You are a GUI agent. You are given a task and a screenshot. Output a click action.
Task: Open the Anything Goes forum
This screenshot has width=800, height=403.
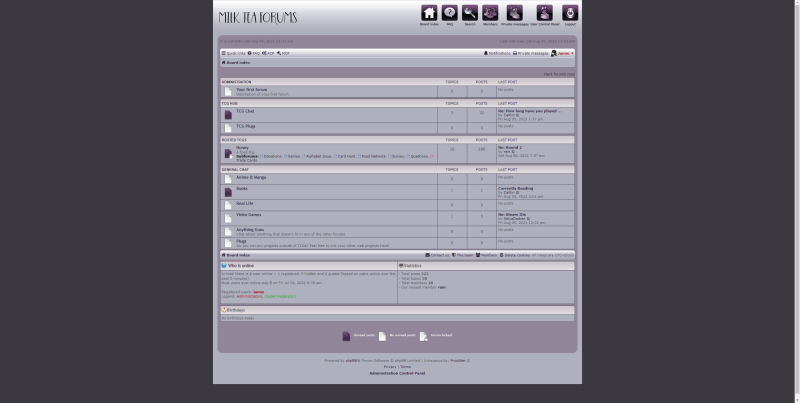[250, 230]
